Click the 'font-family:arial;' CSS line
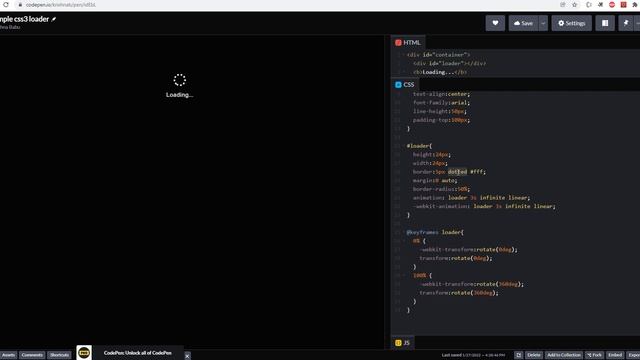The width and height of the screenshot is (640, 360). pyautogui.click(x=441, y=102)
